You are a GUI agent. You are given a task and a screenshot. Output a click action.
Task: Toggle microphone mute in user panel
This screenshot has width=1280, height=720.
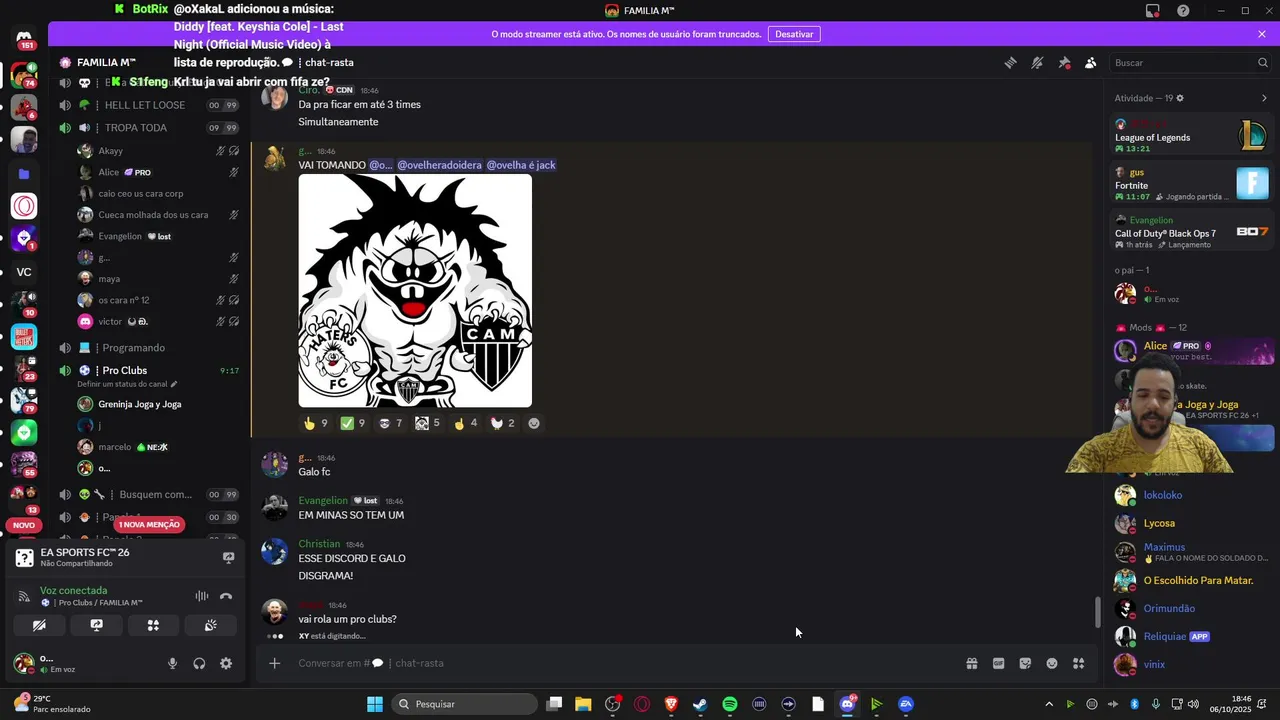coord(172,663)
